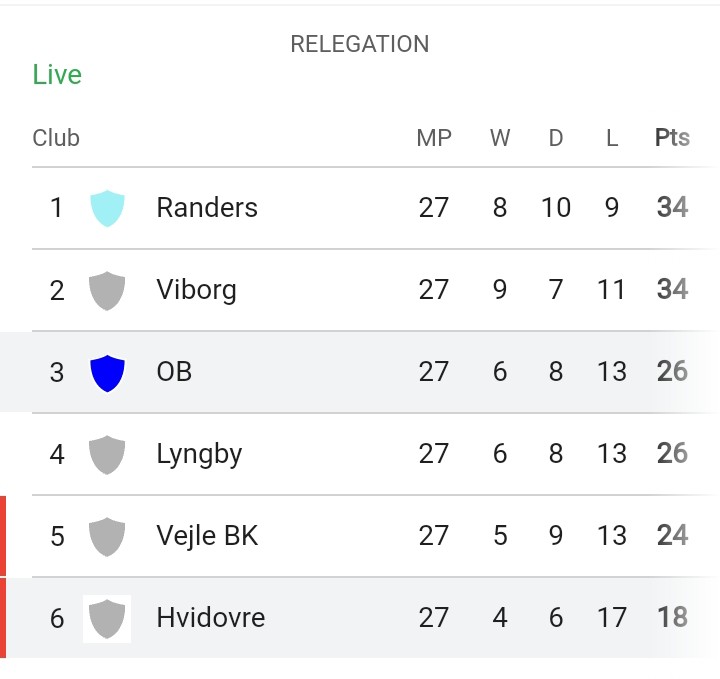720x679 pixels.
Task: Open the Lyngby club name
Action: coord(199,455)
